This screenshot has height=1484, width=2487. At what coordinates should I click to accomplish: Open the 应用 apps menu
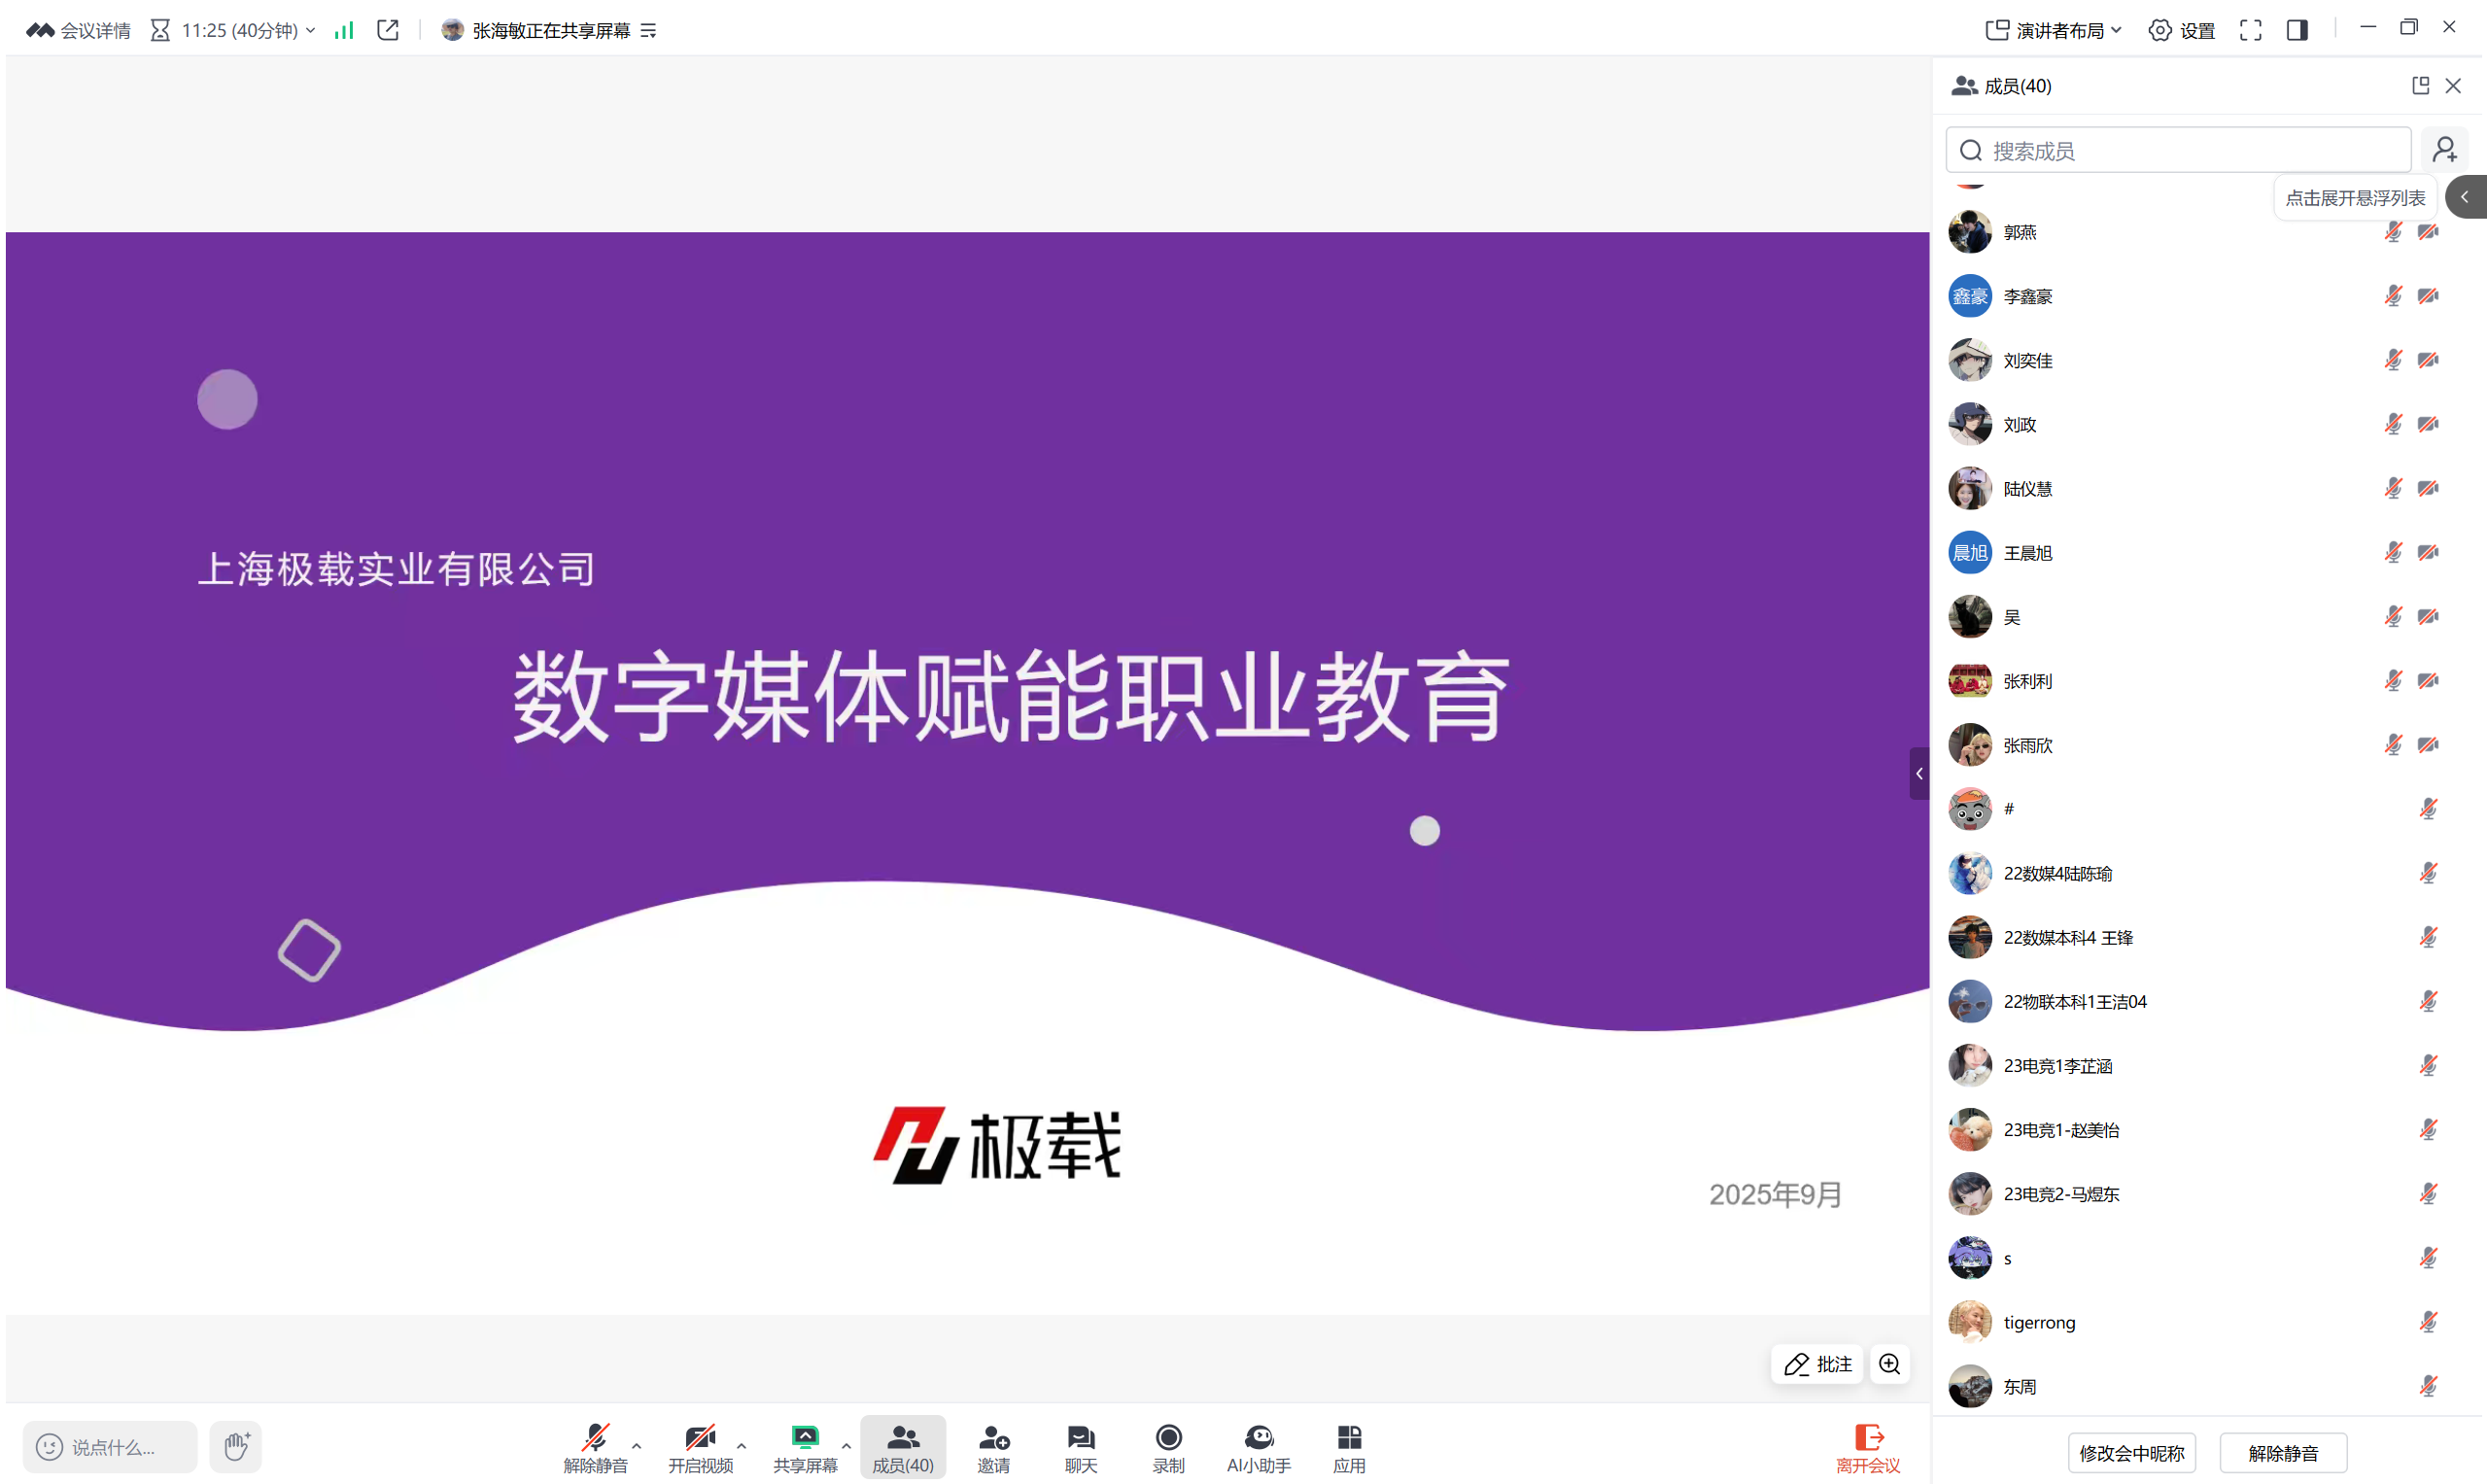click(x=1348, y=1447)
